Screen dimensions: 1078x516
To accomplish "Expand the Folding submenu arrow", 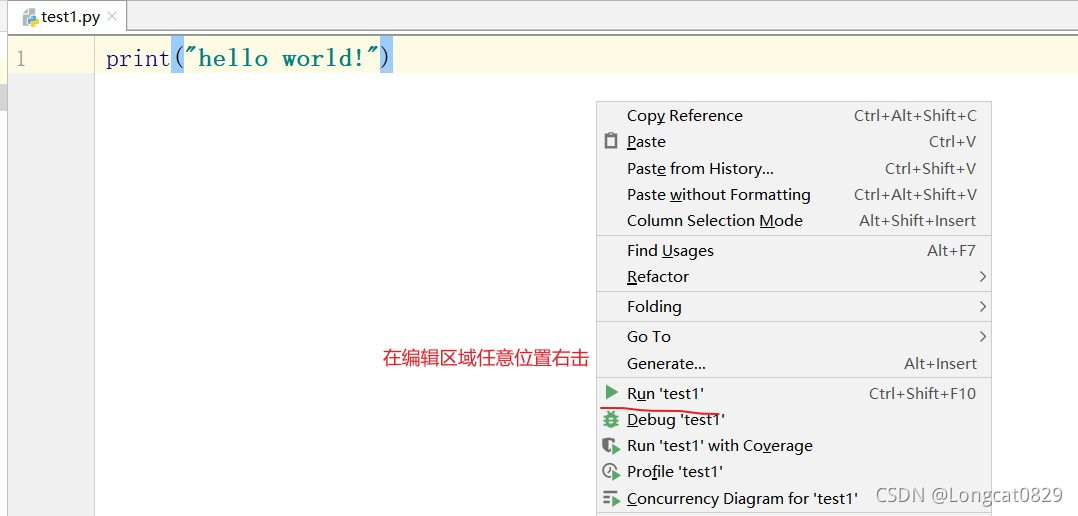I will 982,306.
